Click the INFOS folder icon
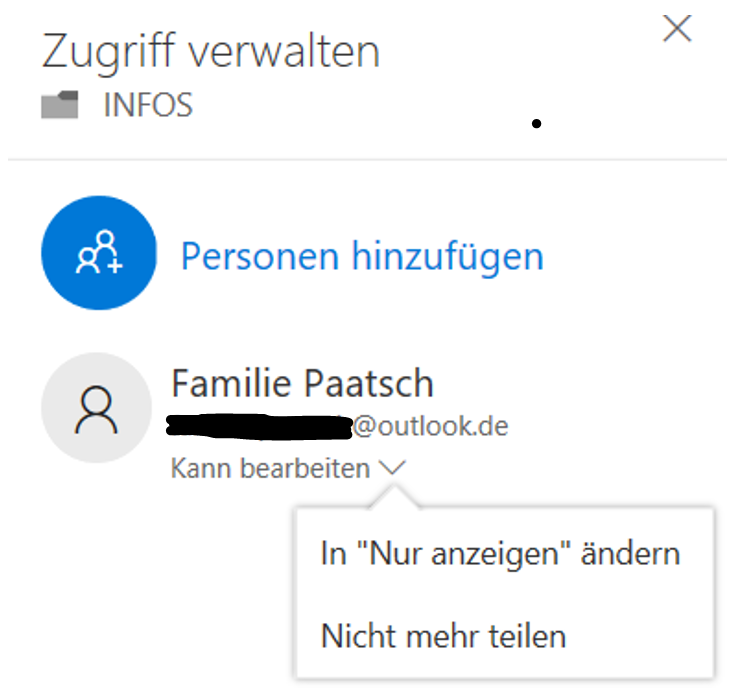Viewport: 736px width, 697px height. click(x=60, y=105)
